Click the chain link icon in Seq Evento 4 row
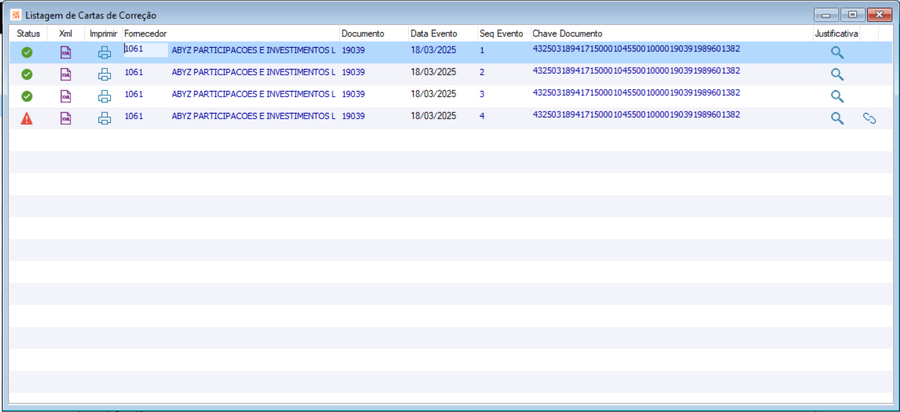Screen dimensions: 900x412 coord(870,119)
